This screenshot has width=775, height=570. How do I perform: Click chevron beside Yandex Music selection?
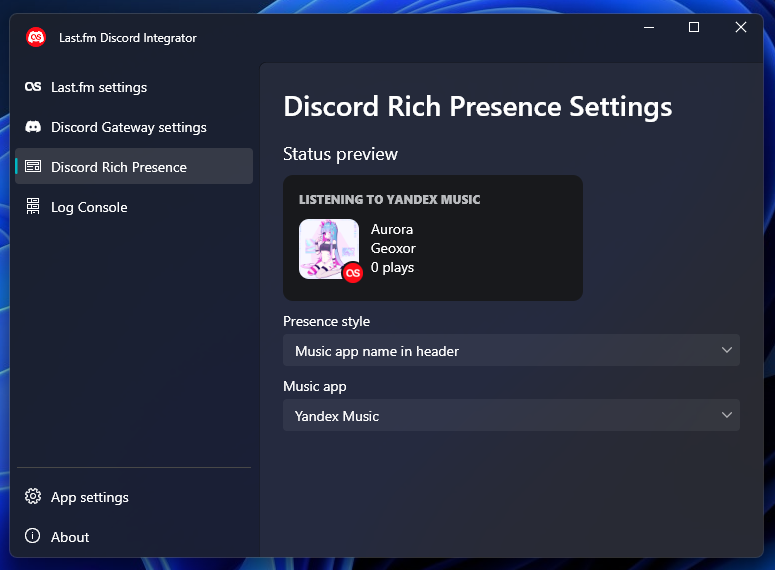727,415
